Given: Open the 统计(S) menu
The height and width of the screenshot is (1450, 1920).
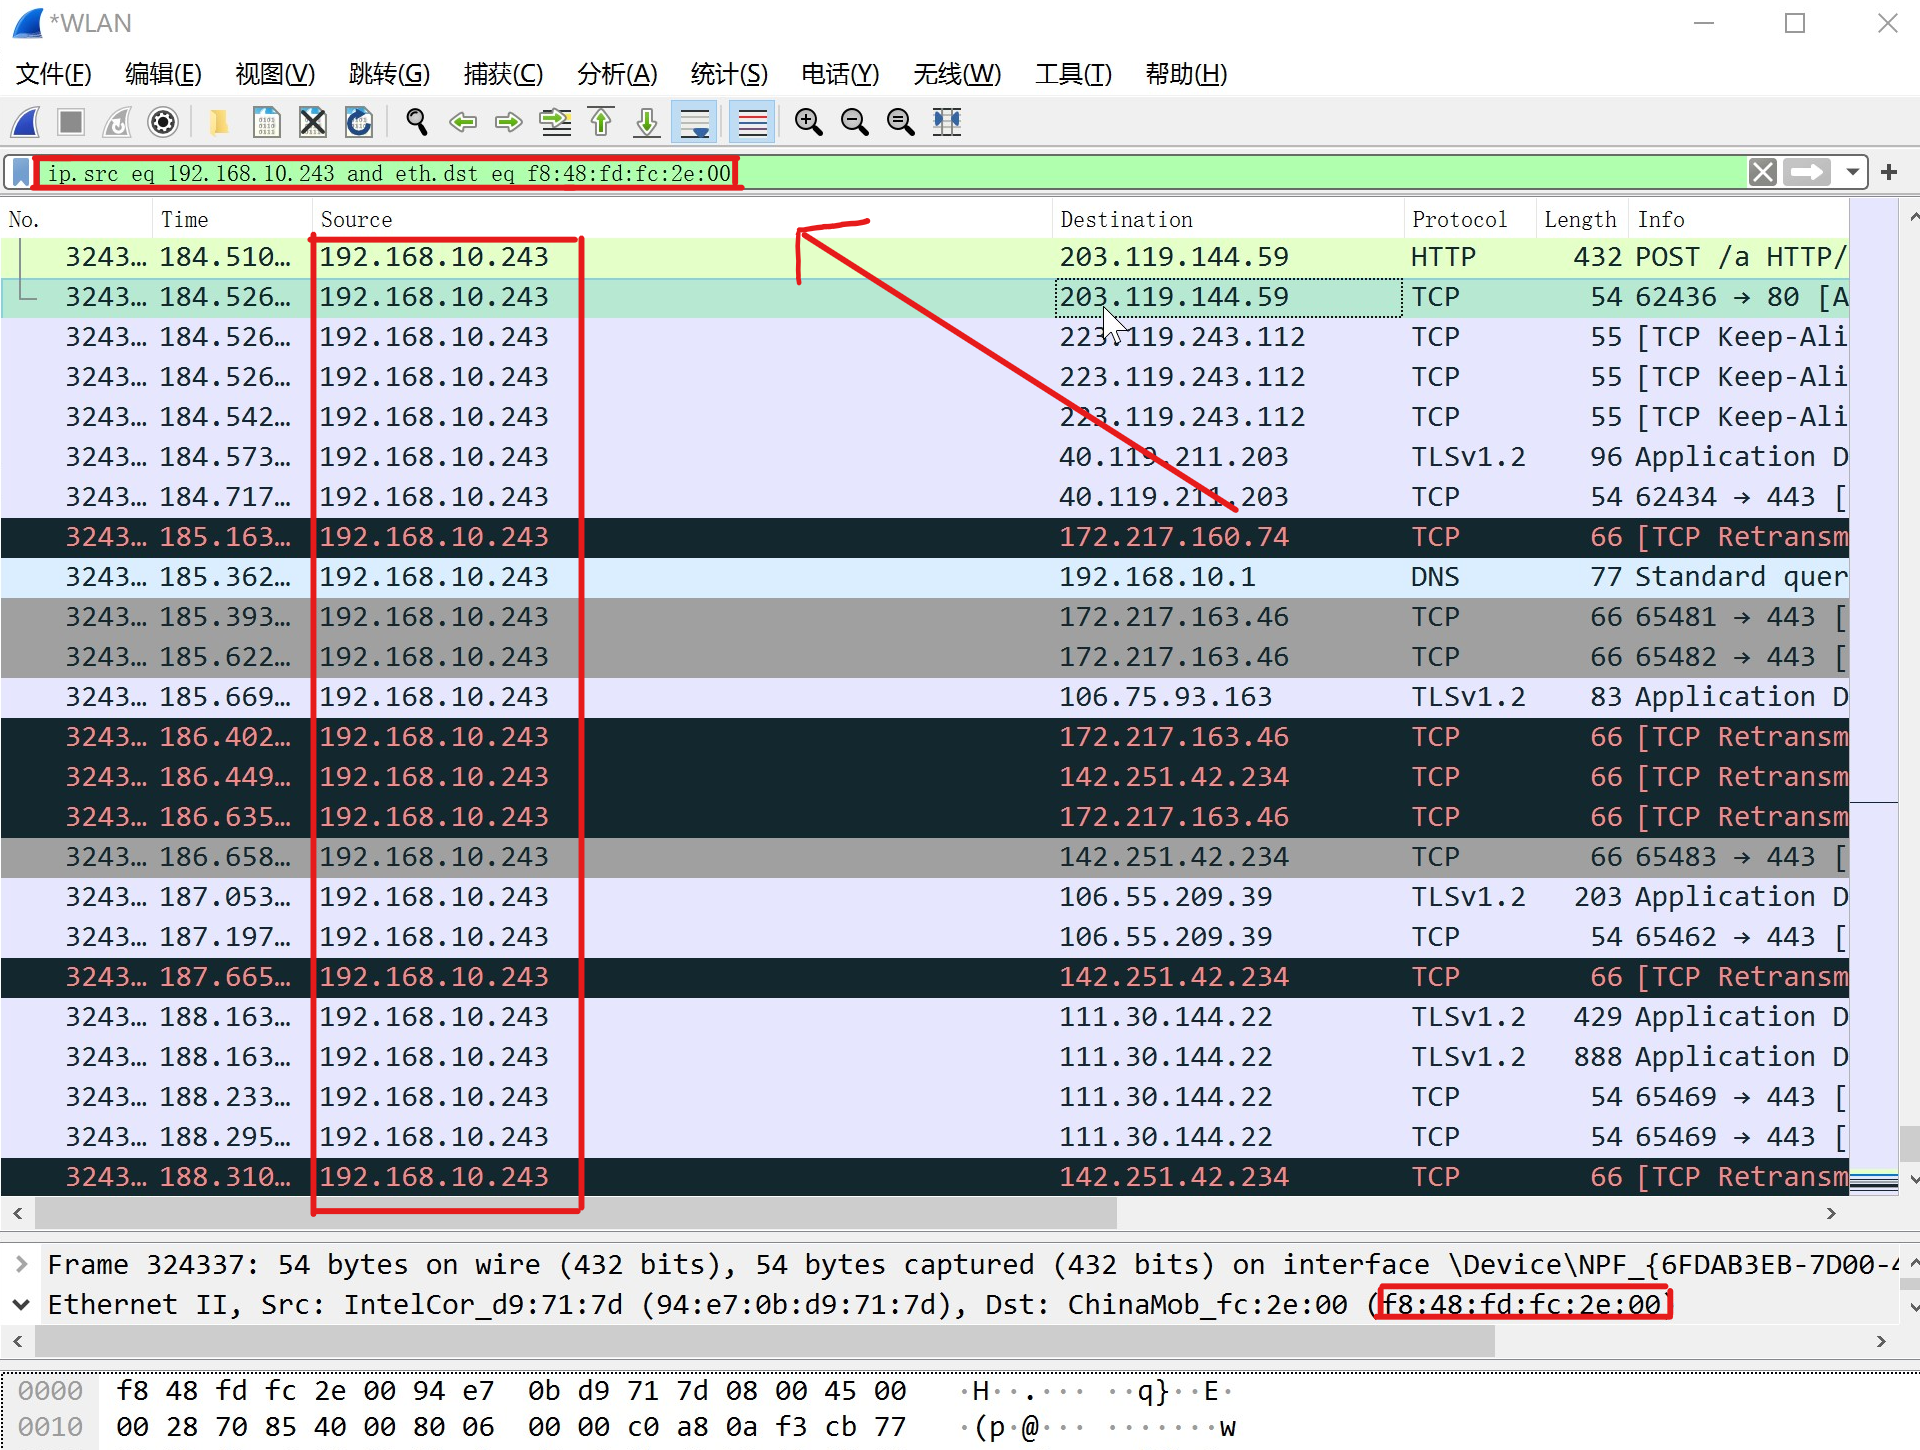Looking at the screenshot, I should point(729,74).
